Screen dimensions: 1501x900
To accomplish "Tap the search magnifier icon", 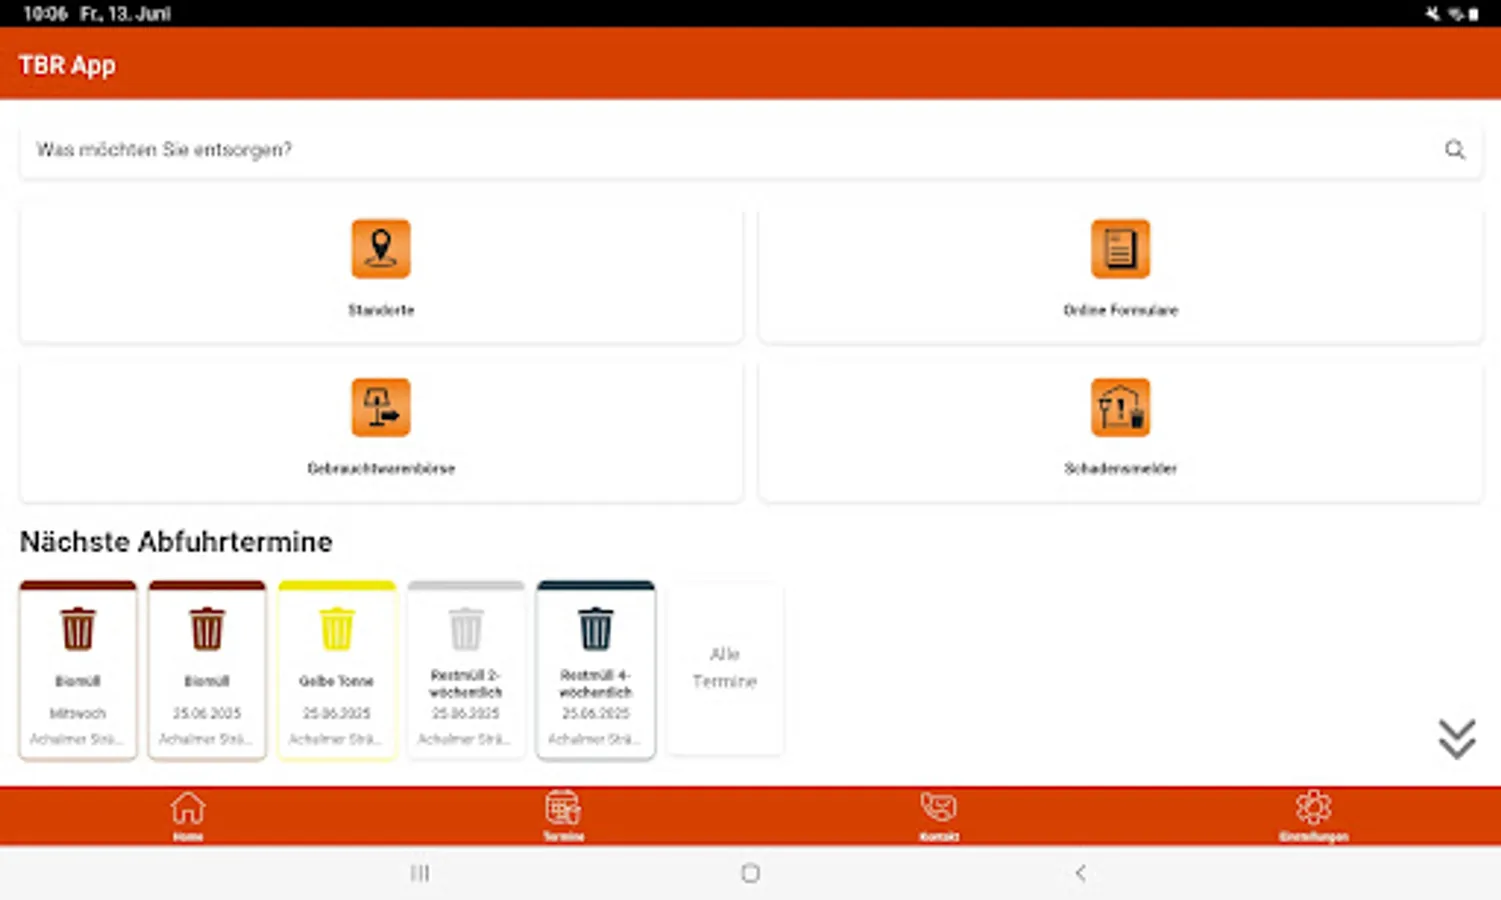I will point(1455,149).
